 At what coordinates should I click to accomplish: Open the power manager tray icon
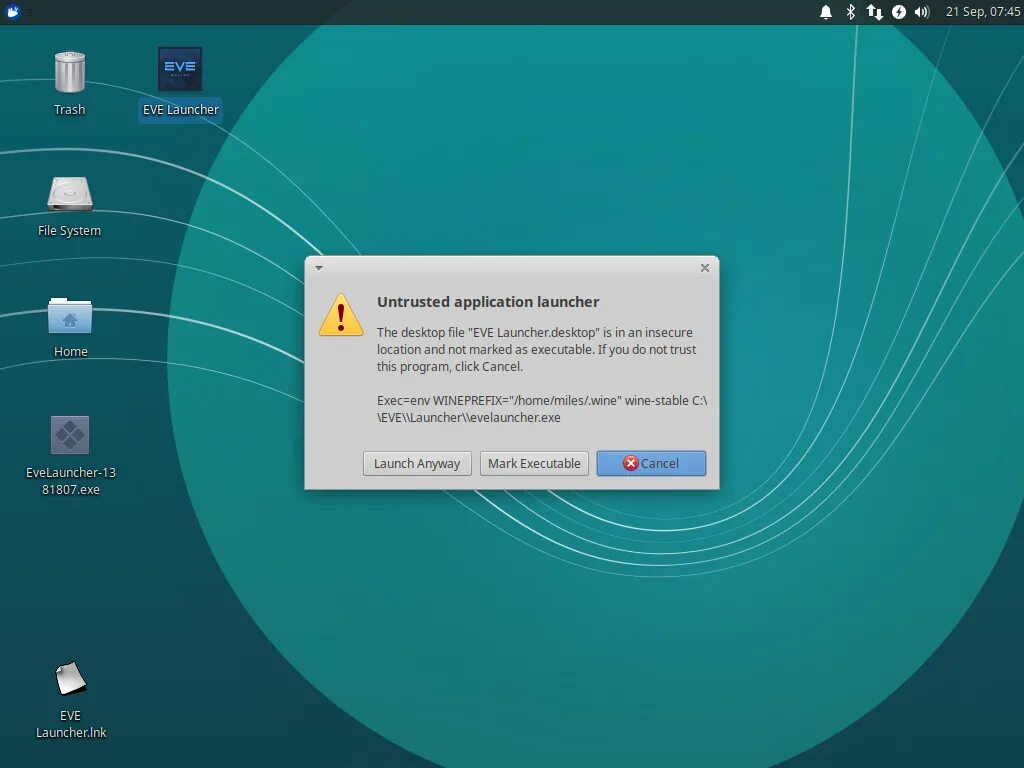(x=899, y=12)
